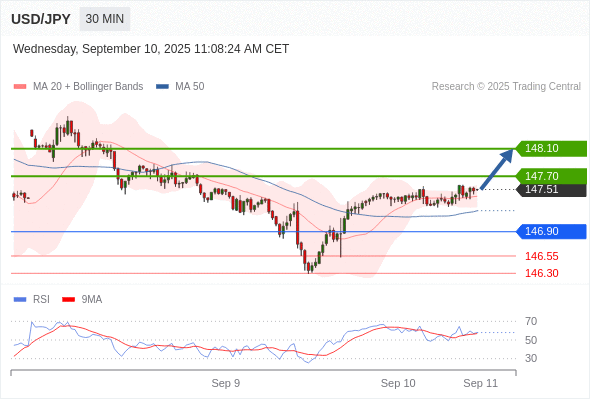Click the blue MA 50 legend swatch
This screenshot has height=400, width=590.
(162, 87)
